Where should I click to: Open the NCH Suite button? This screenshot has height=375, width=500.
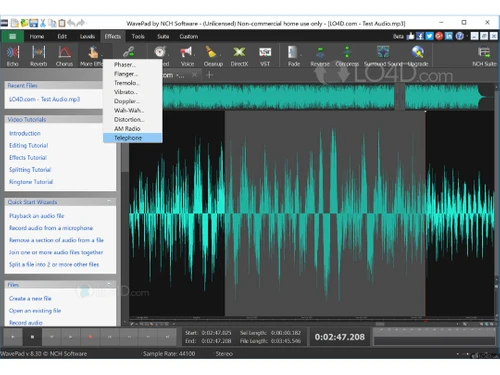484,56
